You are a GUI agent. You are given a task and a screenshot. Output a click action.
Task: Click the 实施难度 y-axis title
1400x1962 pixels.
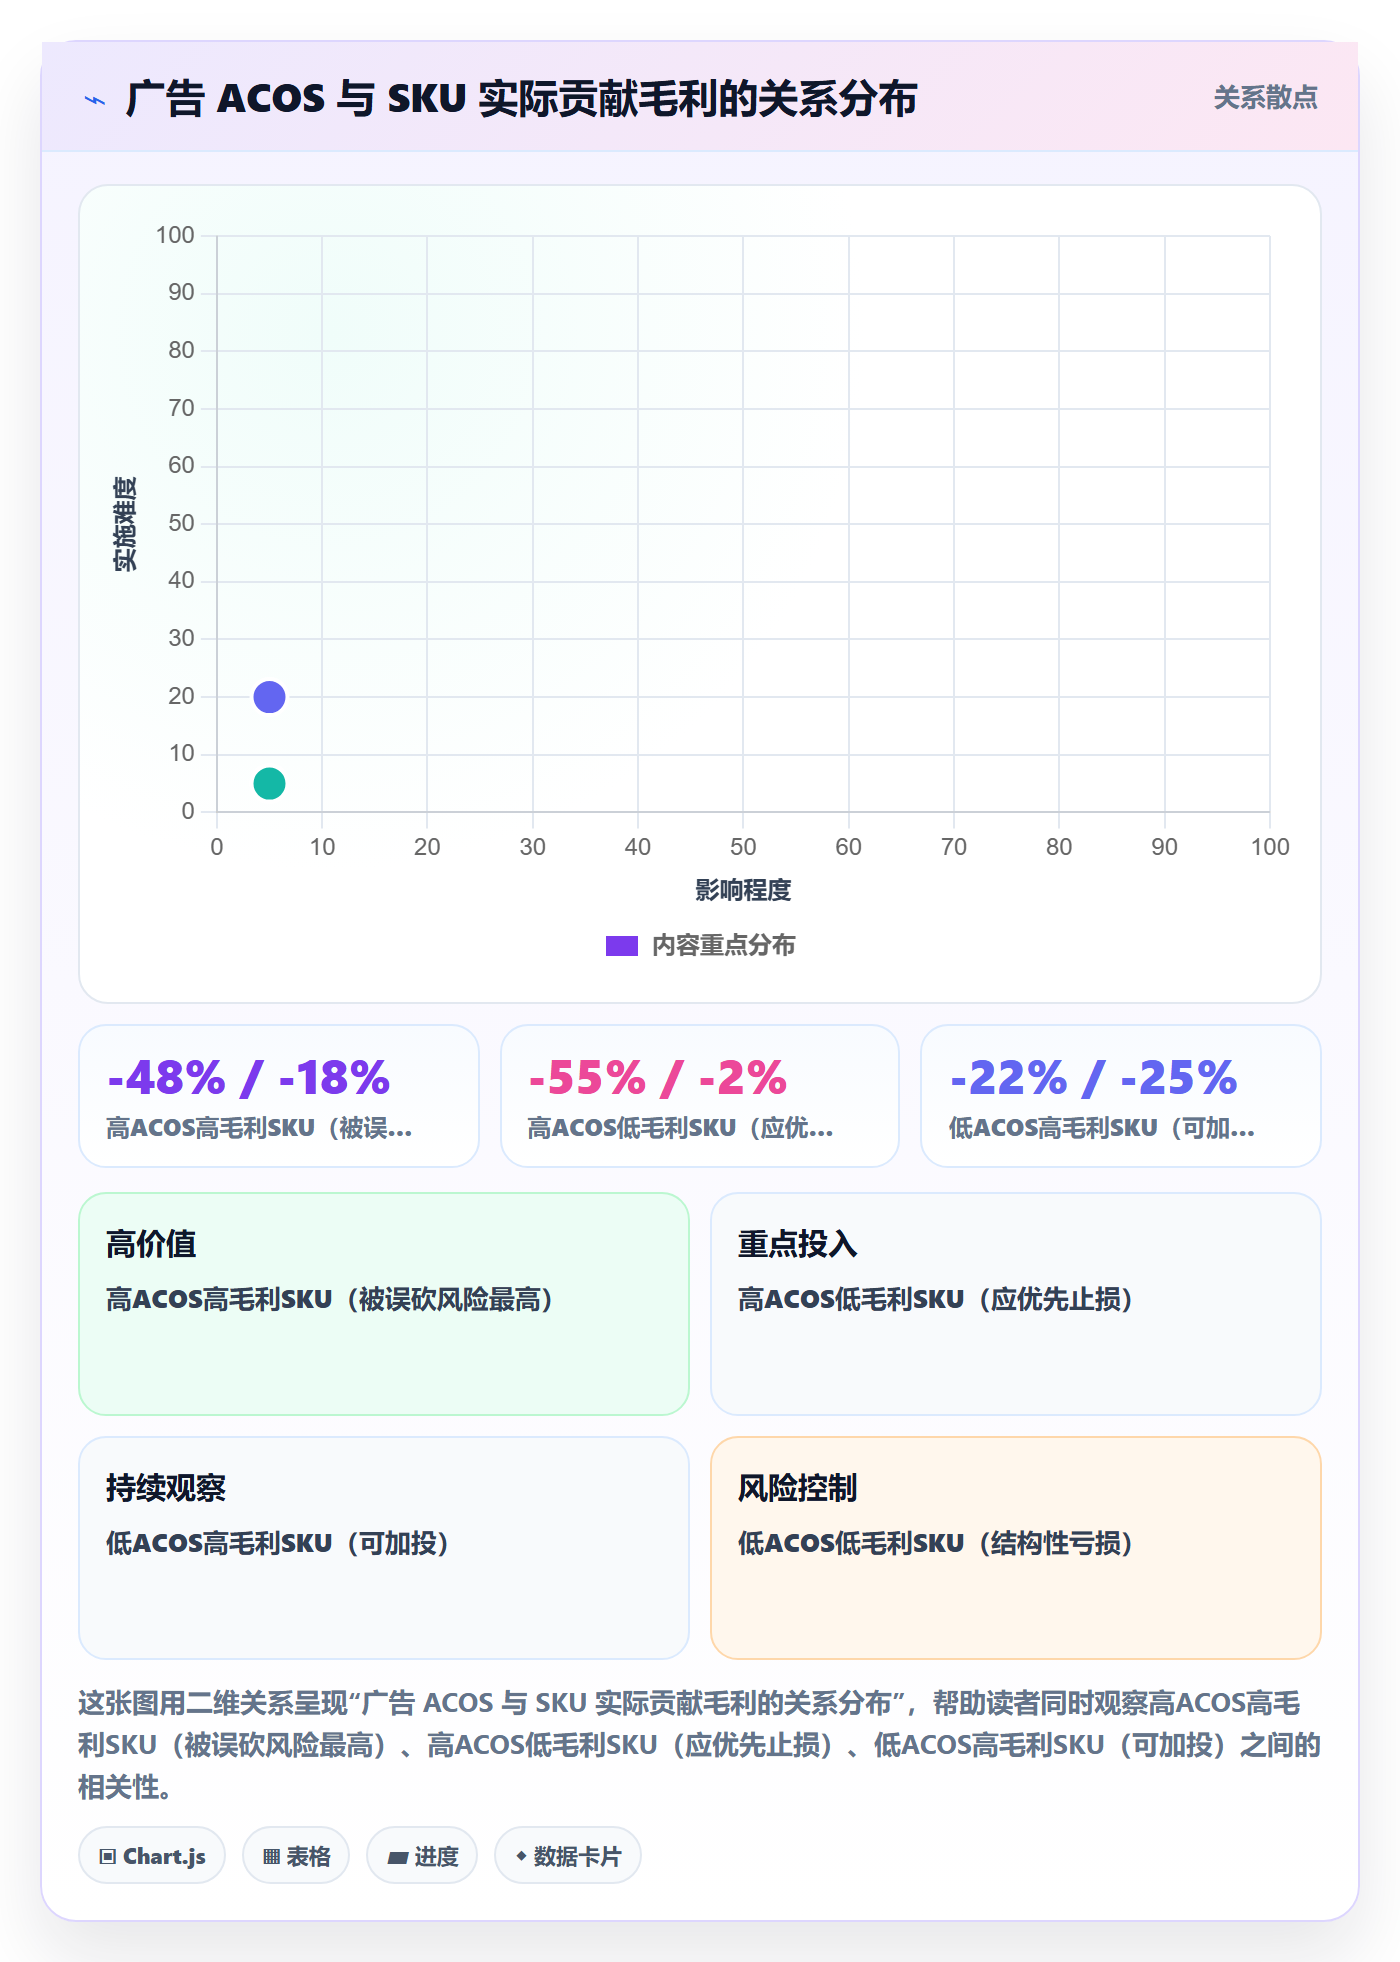pyautogui.click(x=125, y=524)
